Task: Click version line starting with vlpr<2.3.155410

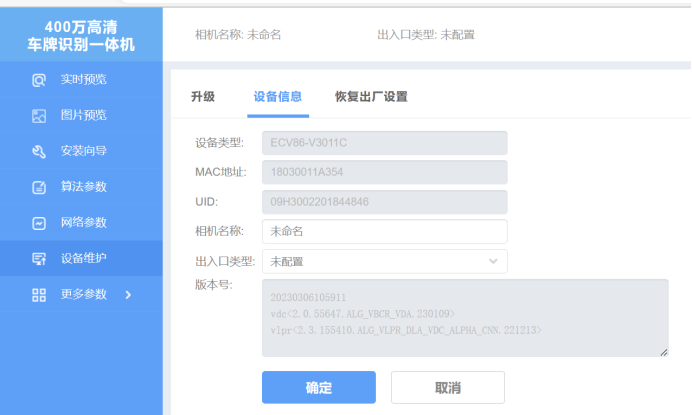Action: pyautogui.click(x=406, y=330)
